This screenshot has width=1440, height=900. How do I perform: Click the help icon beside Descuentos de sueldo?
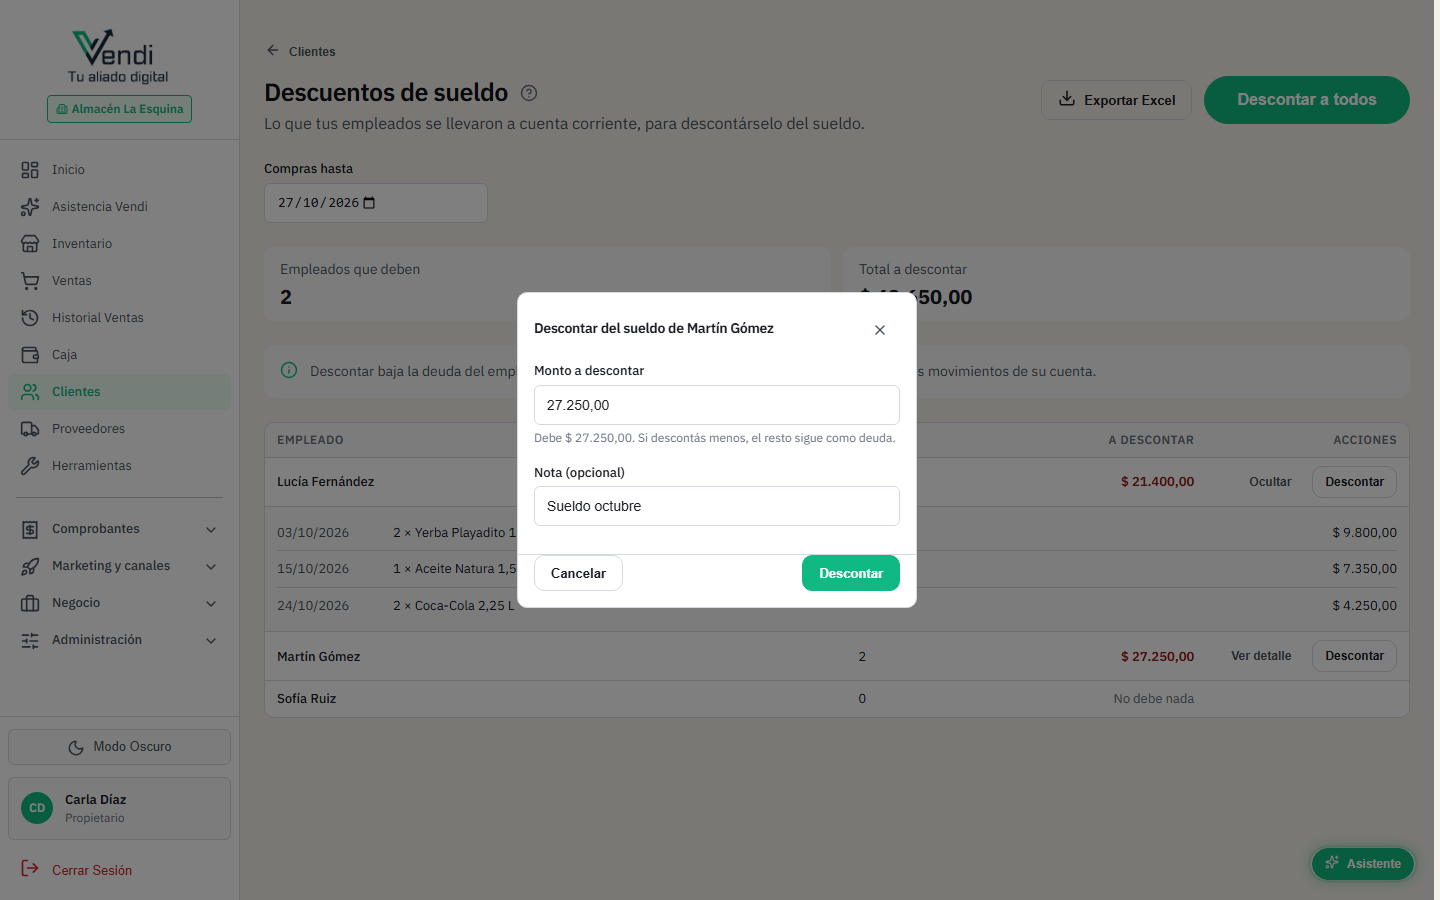529,93
